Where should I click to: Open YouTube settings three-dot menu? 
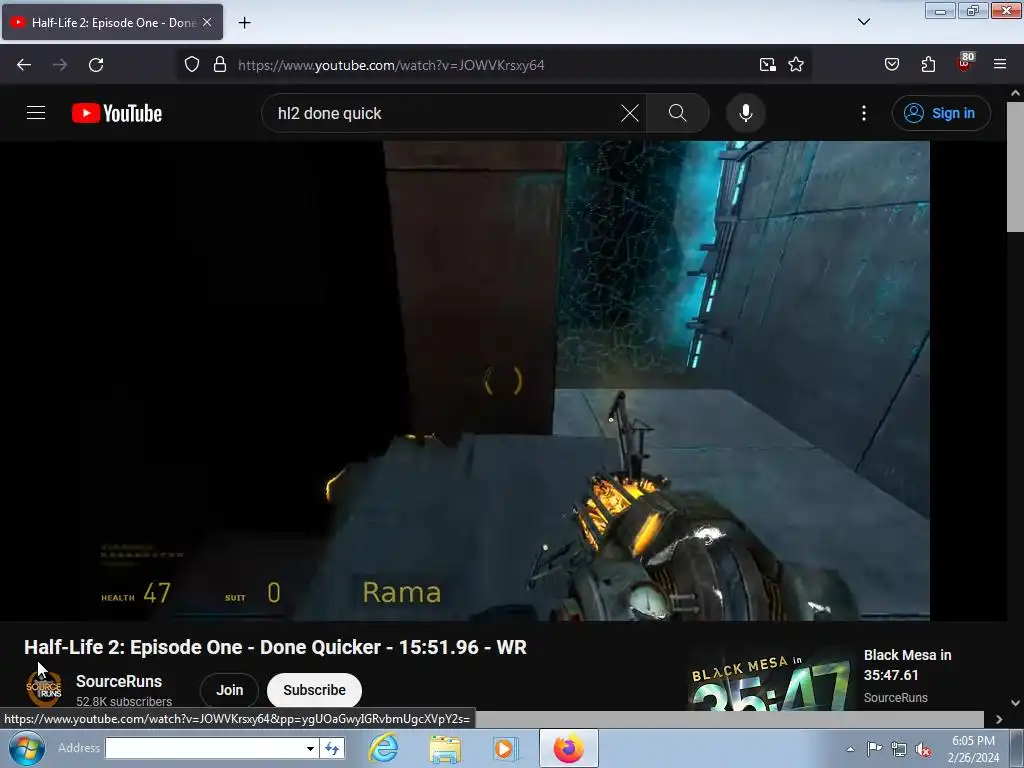(x=864, y=113)
